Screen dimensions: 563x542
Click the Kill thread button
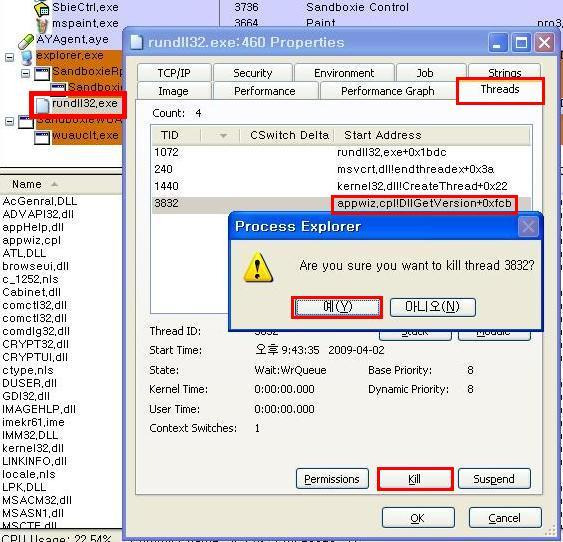[x=415, y=479]
